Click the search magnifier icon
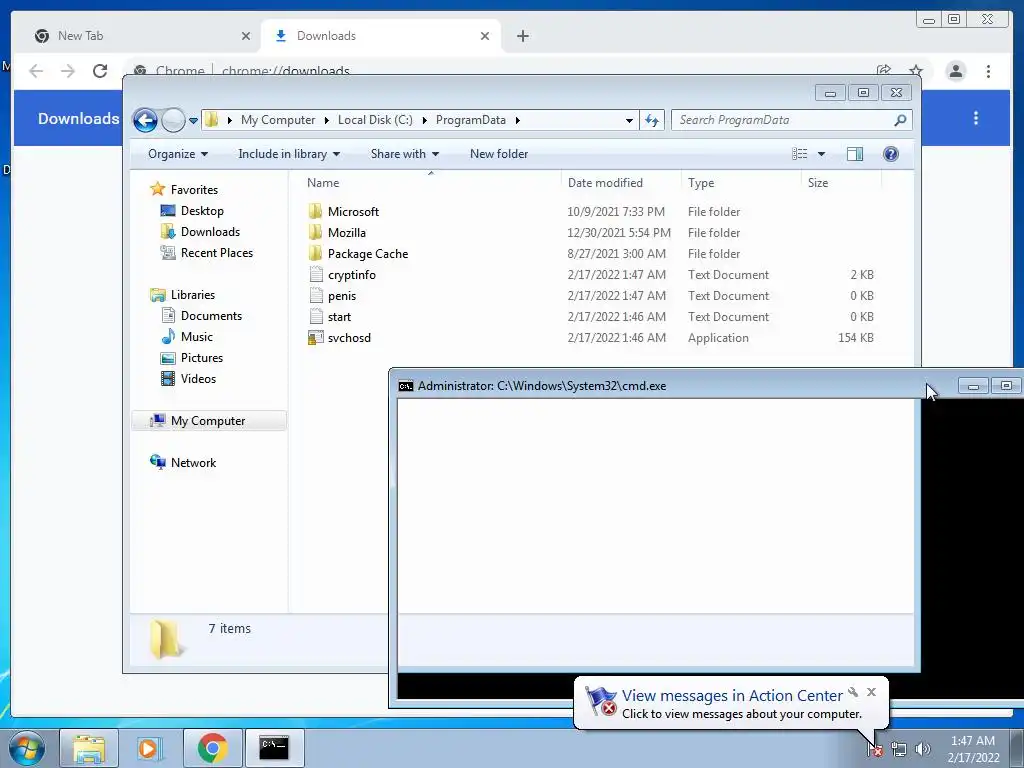Screen dimensions: 1024x768 [901, 120]
